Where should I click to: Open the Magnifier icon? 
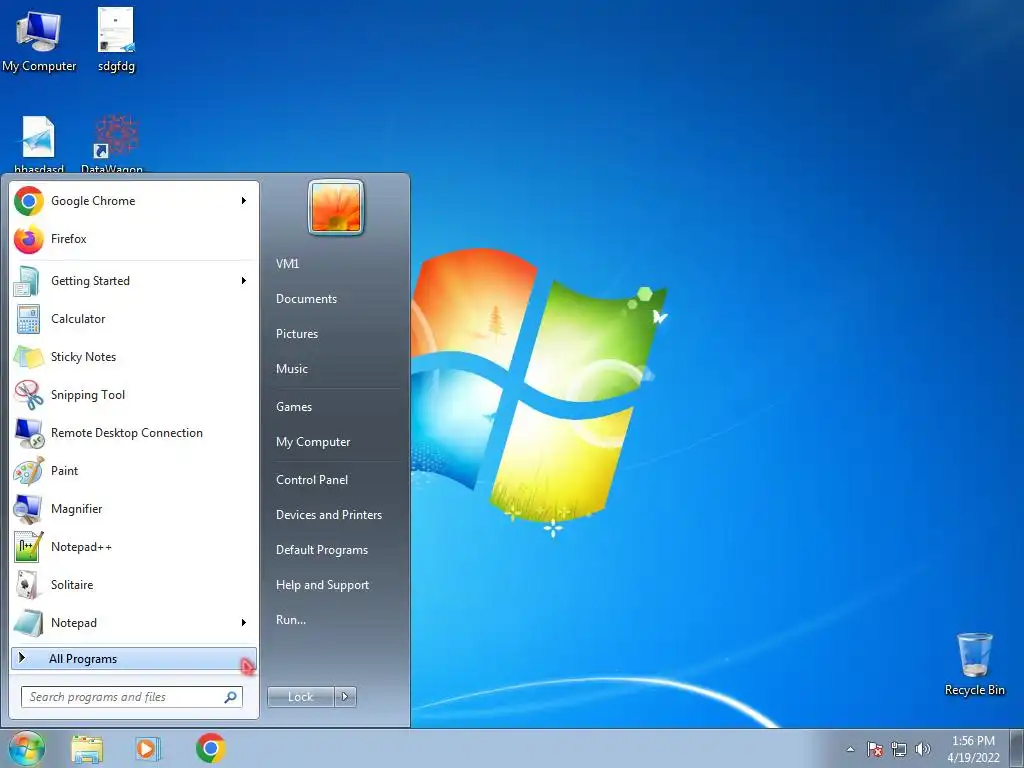(29, 509)
